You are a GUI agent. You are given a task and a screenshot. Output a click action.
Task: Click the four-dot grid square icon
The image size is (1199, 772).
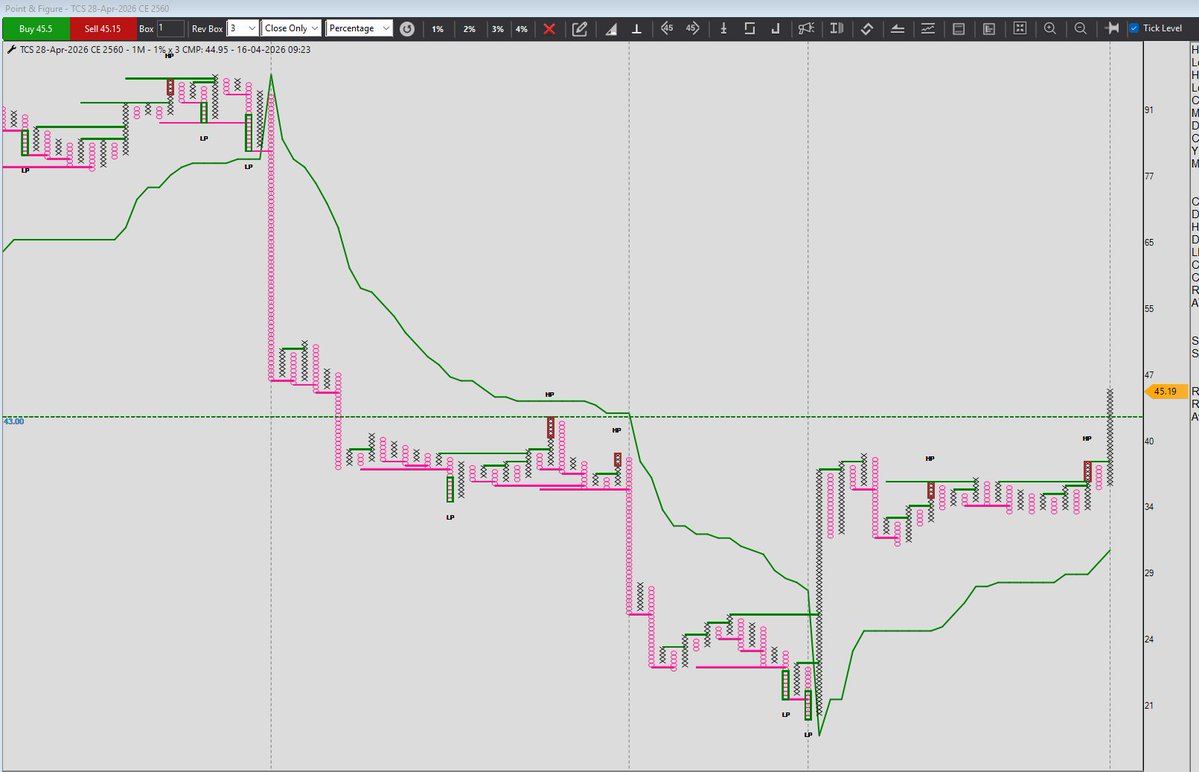pyautogui.click(x=1019, y=28)
